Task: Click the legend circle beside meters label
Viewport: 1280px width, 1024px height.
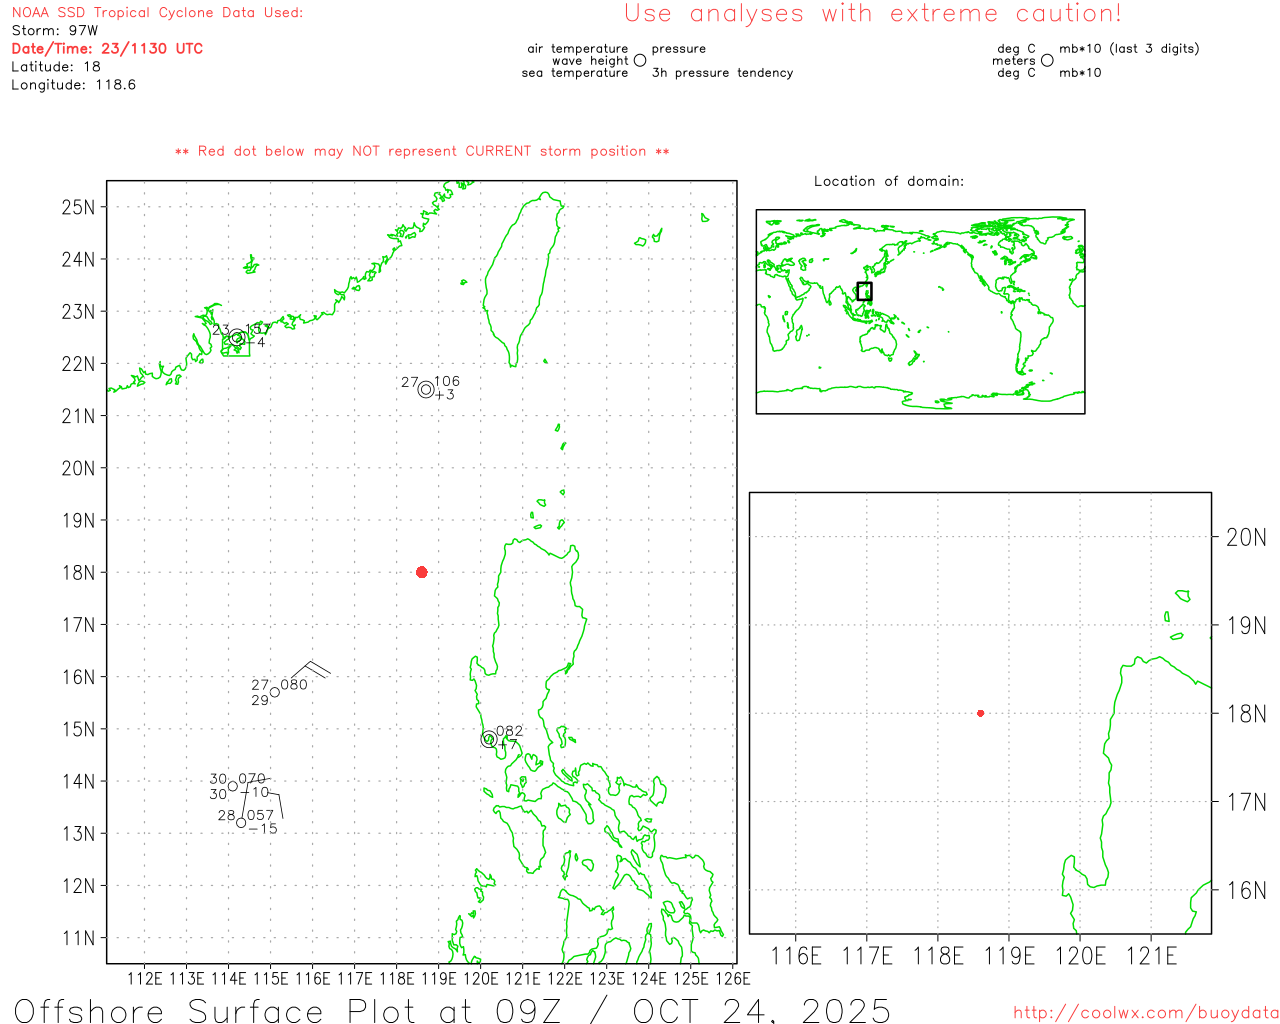Action: 1047,61
